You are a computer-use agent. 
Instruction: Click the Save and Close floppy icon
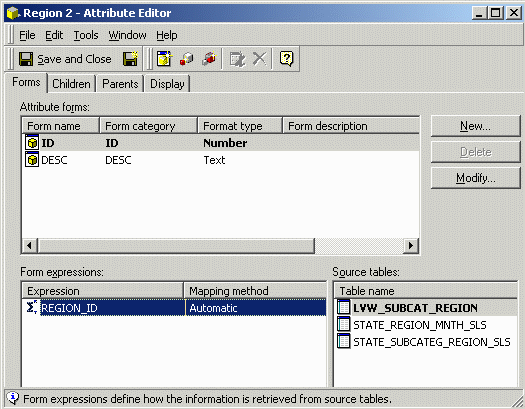click(26, 59)
